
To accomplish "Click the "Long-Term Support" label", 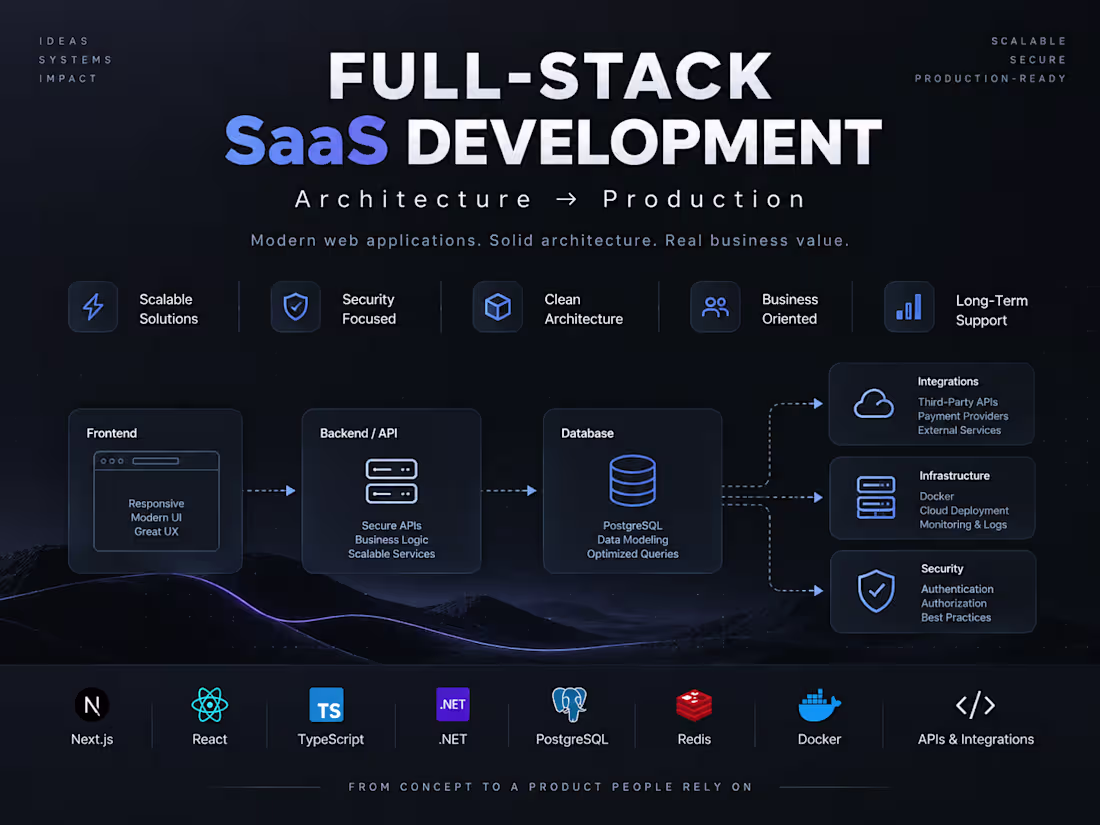I will tap(991, 310).
